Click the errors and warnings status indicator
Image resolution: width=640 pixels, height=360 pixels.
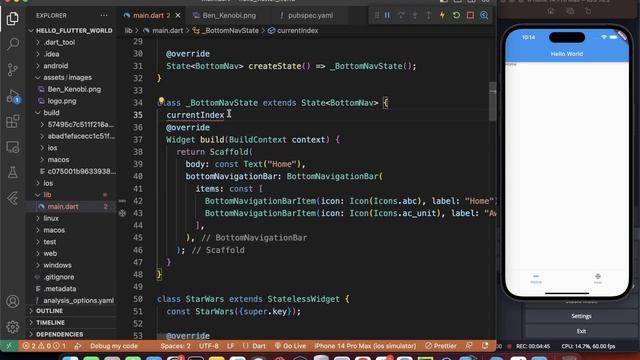click(44, 346)
